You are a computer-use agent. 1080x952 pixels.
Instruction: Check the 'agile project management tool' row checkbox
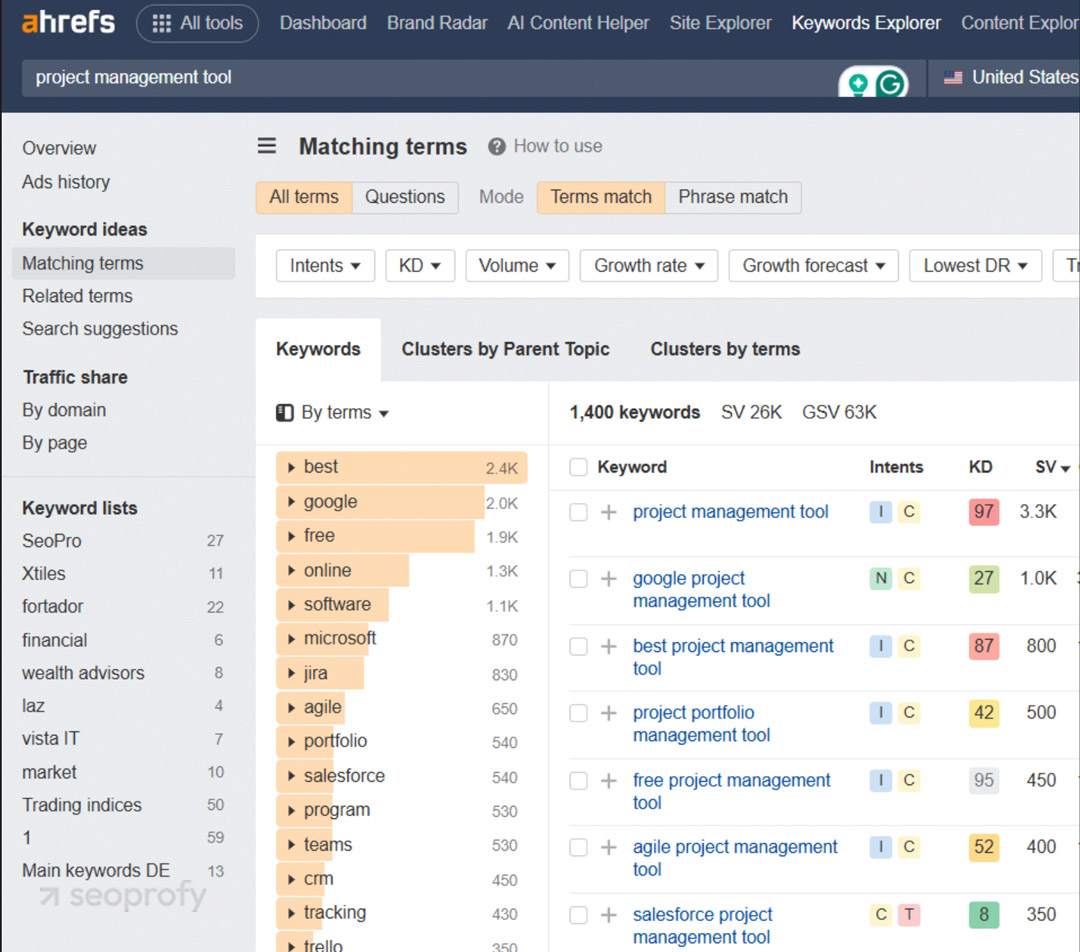tap(579, 847)
